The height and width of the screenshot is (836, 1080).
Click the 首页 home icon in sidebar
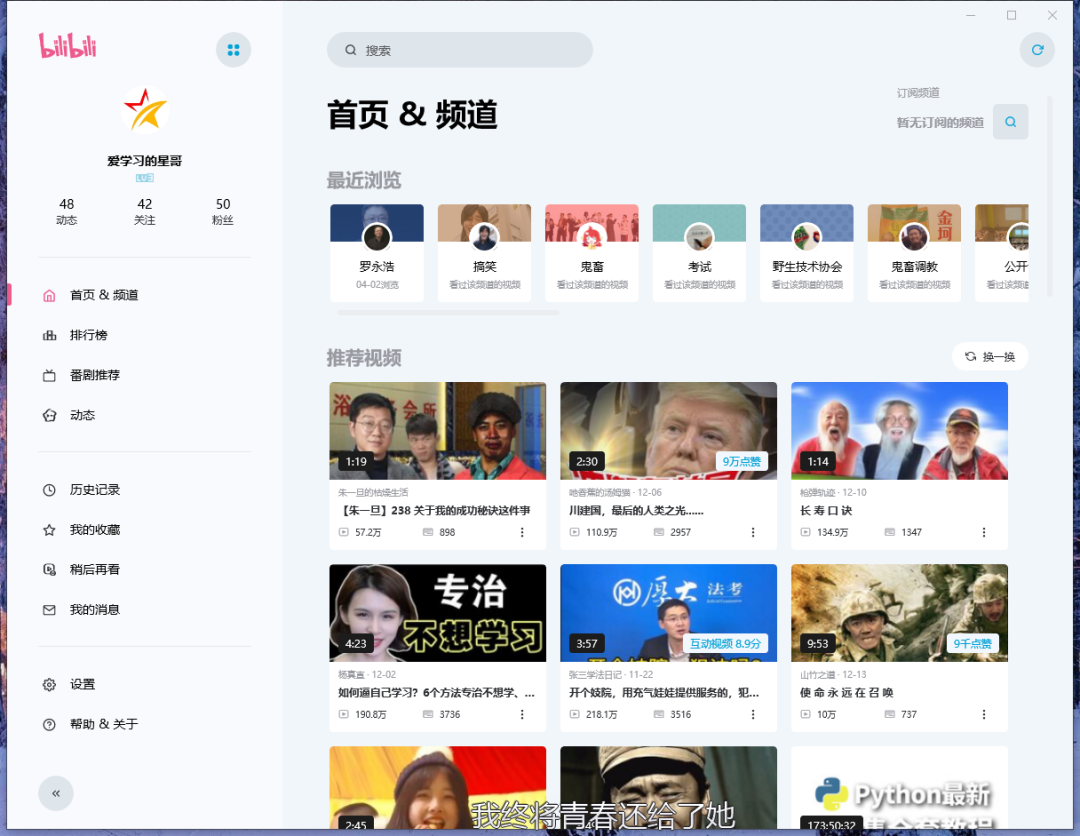49,295
